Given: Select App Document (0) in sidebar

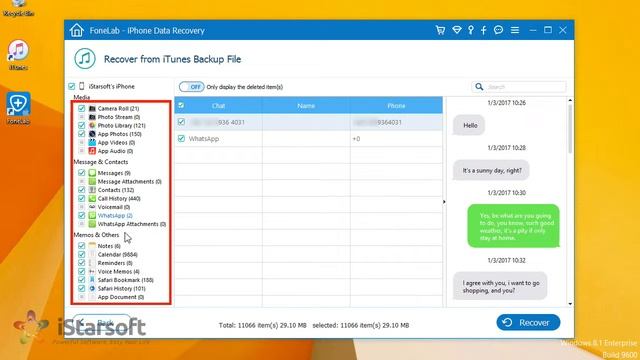Looking at the screenshot, I should pos(121,297).
